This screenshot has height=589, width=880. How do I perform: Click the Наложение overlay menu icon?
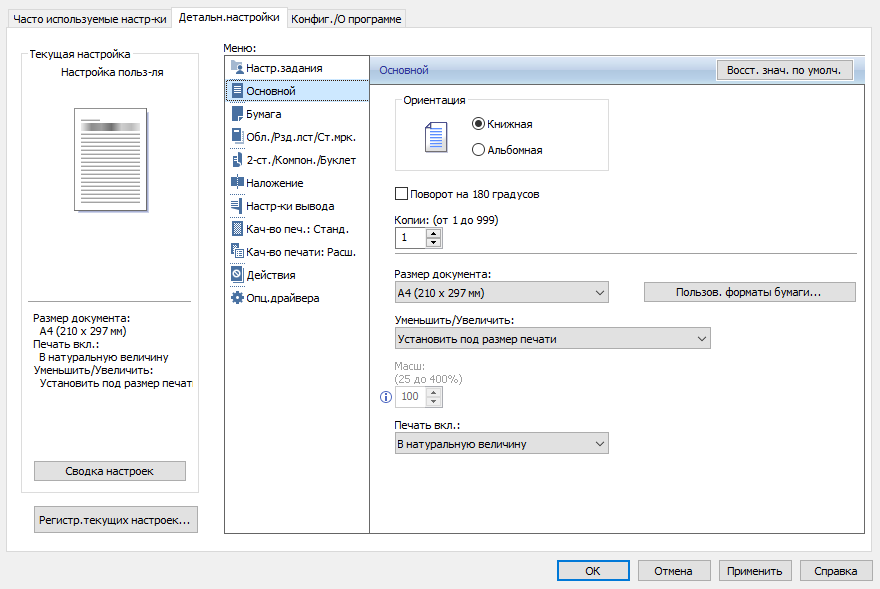click(x=237, y=183)
